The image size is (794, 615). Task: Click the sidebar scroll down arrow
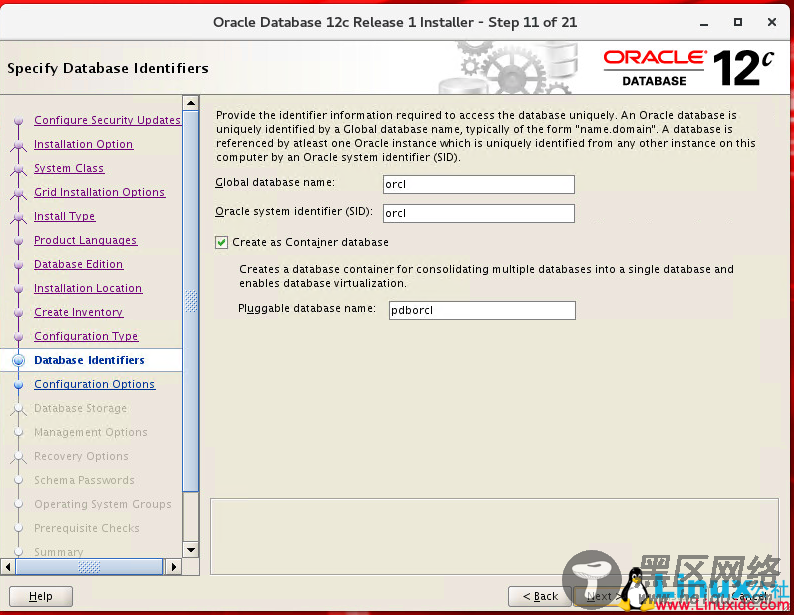190,550
